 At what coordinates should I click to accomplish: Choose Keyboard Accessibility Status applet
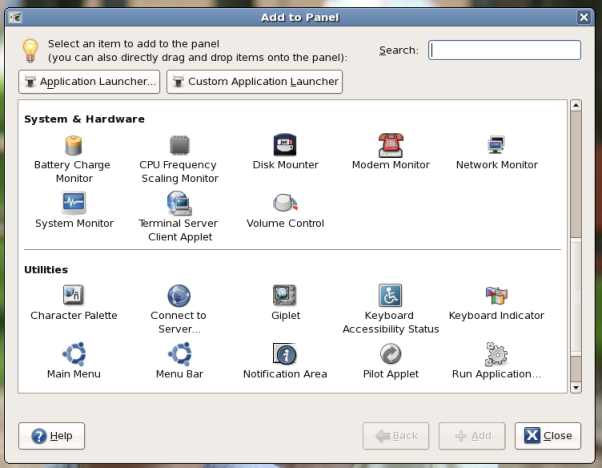[x=390, y=295]
